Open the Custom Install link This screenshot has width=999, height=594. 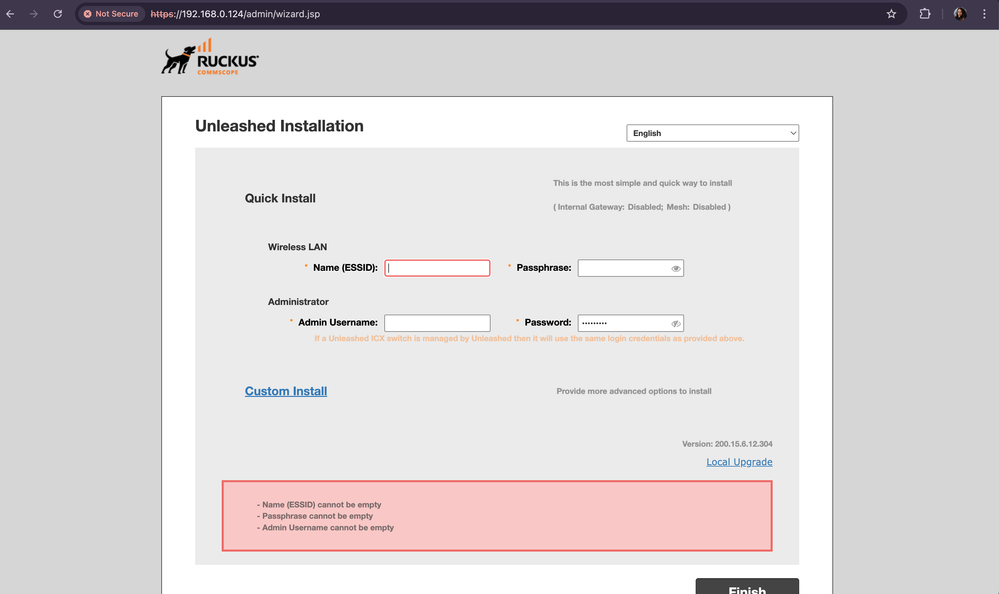(x=286, y=391)
